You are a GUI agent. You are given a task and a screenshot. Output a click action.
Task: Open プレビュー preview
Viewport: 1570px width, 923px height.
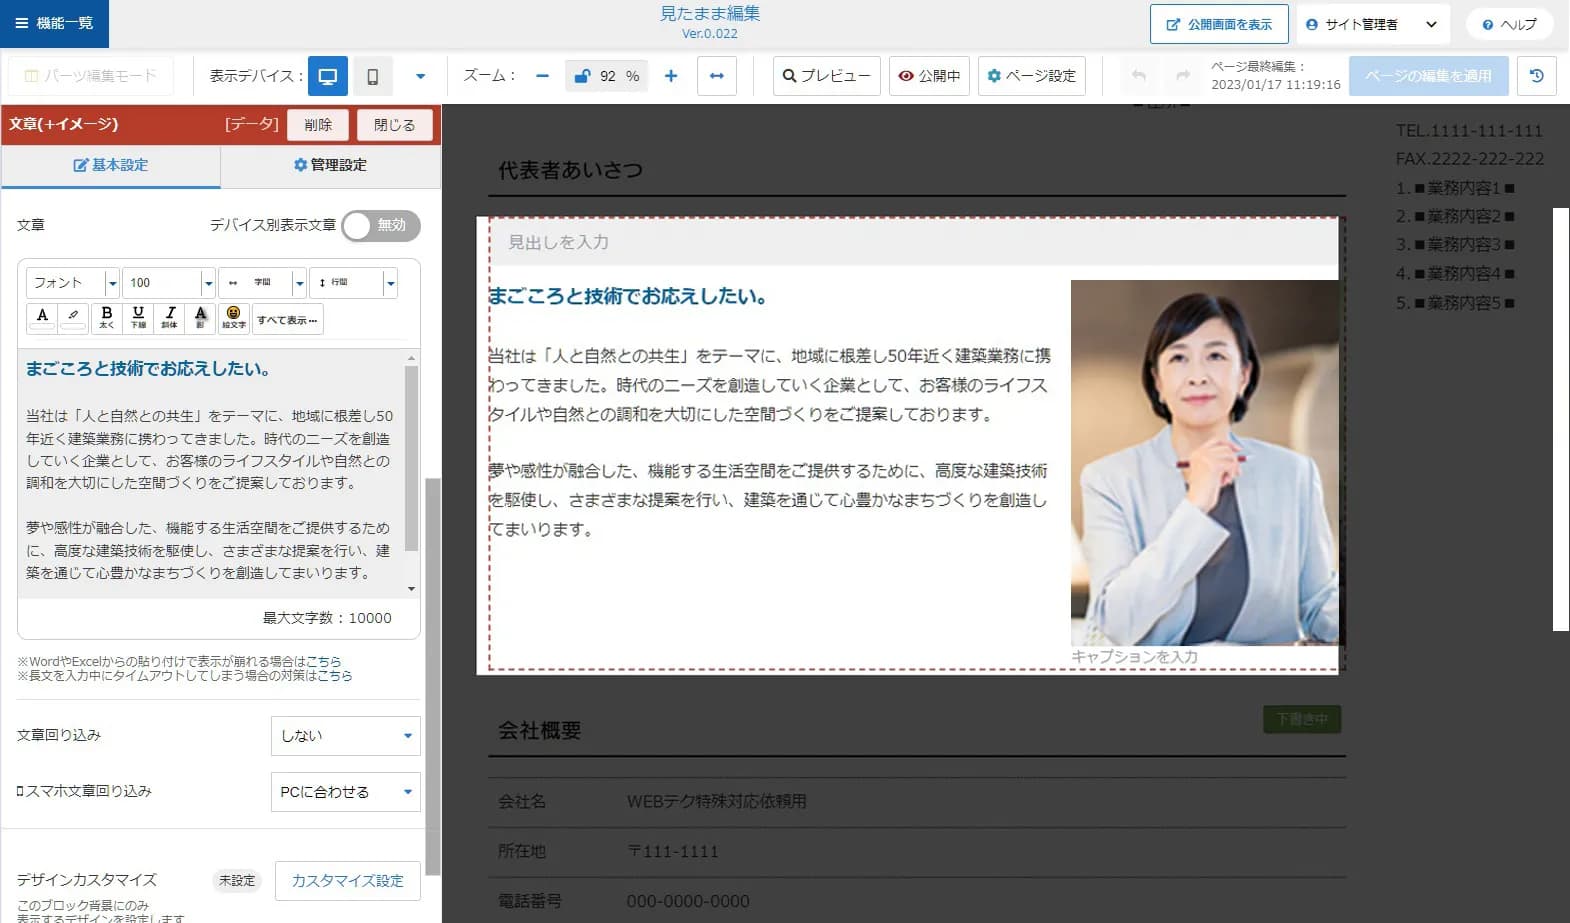(x=827, y=76)
